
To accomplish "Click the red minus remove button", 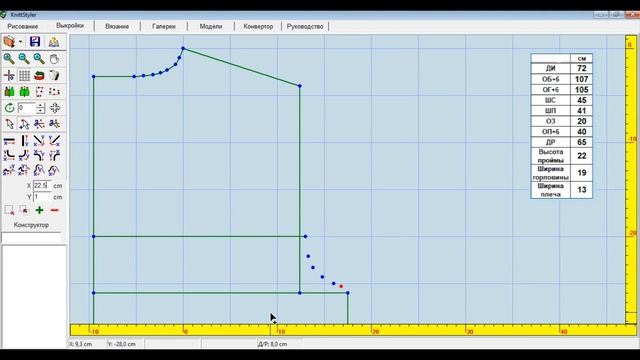I will point(55,210).
